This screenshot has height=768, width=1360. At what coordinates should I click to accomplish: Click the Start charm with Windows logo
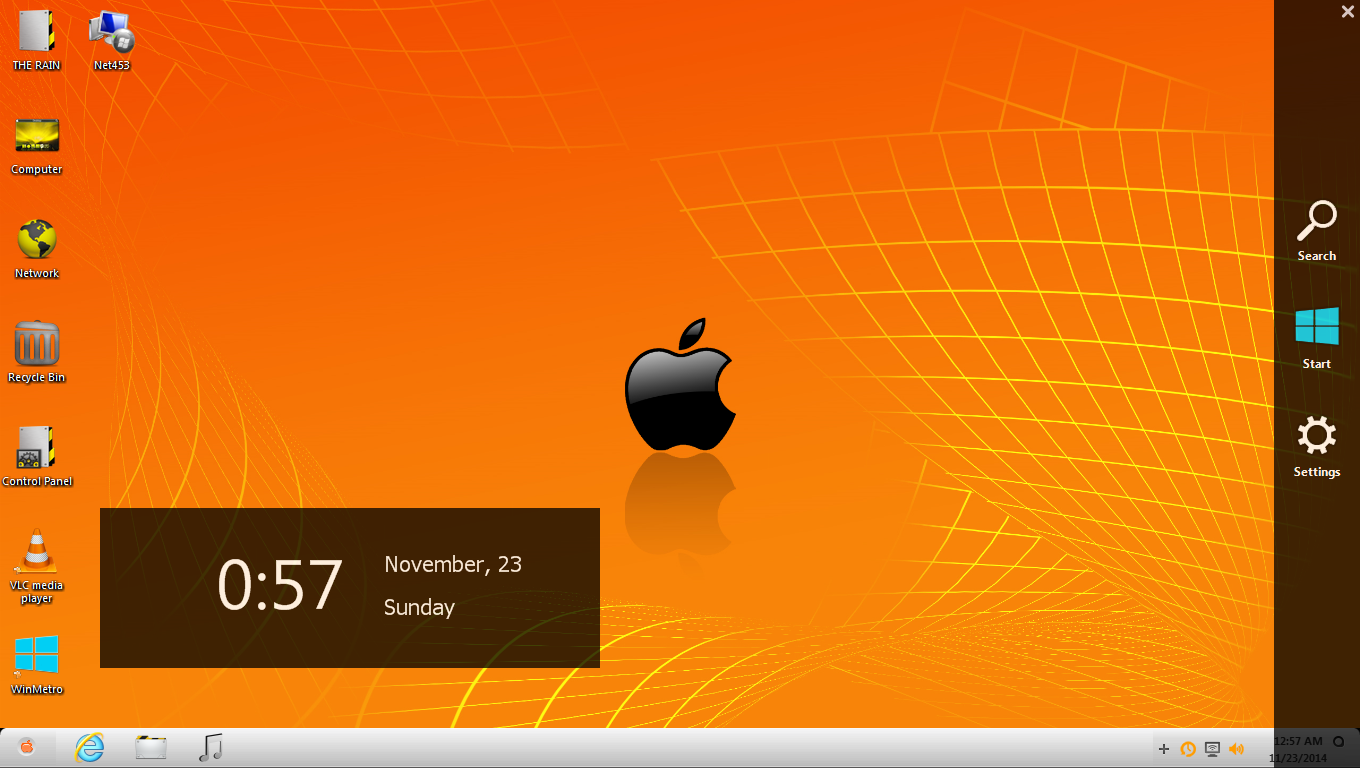click(1317, 338)
